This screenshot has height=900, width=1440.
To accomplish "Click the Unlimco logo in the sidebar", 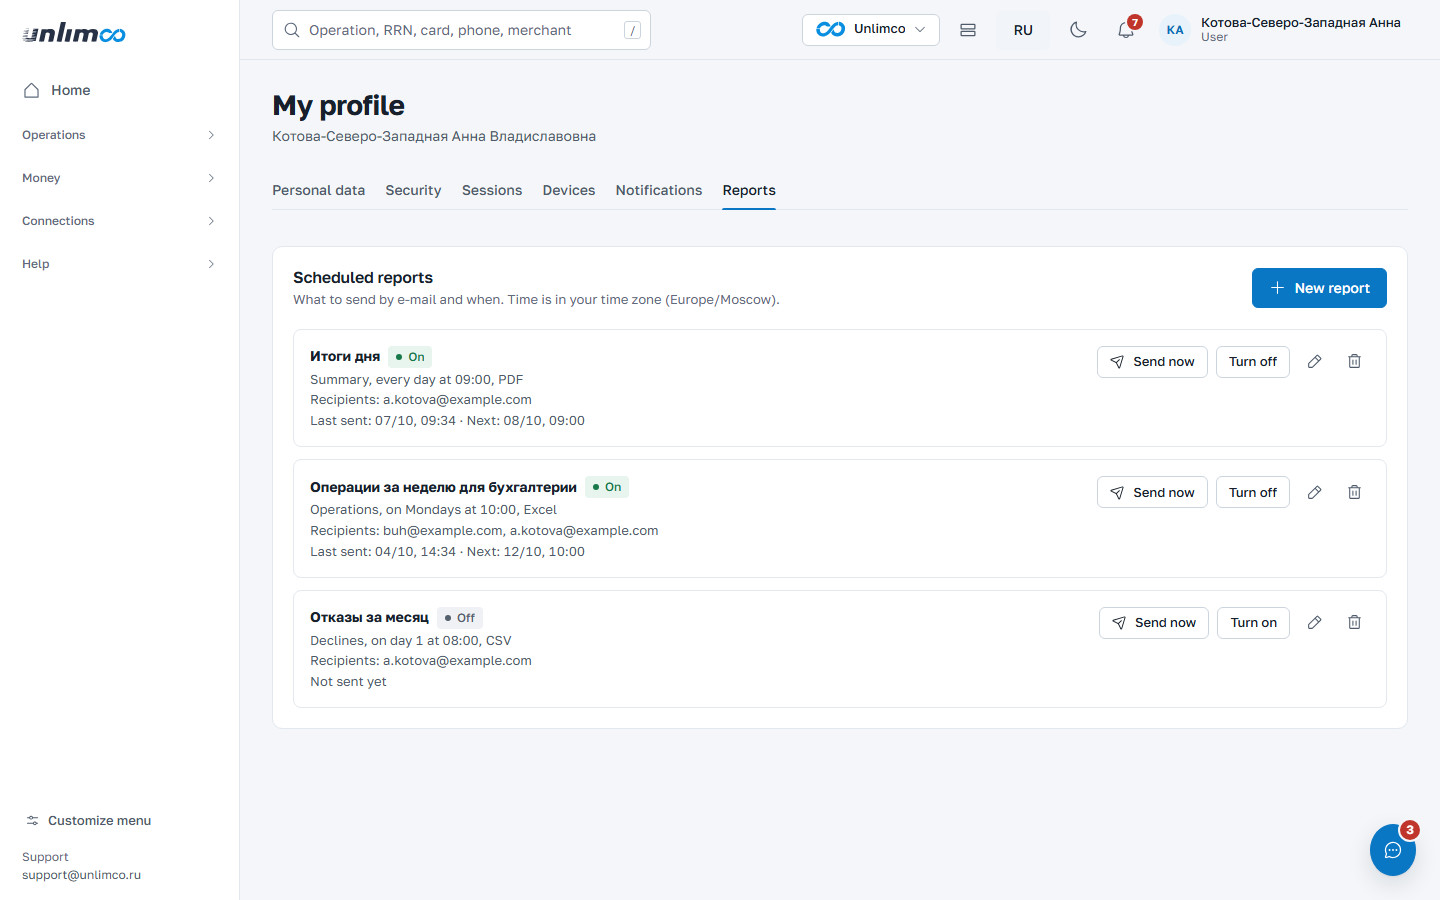I will coord(74,33).
